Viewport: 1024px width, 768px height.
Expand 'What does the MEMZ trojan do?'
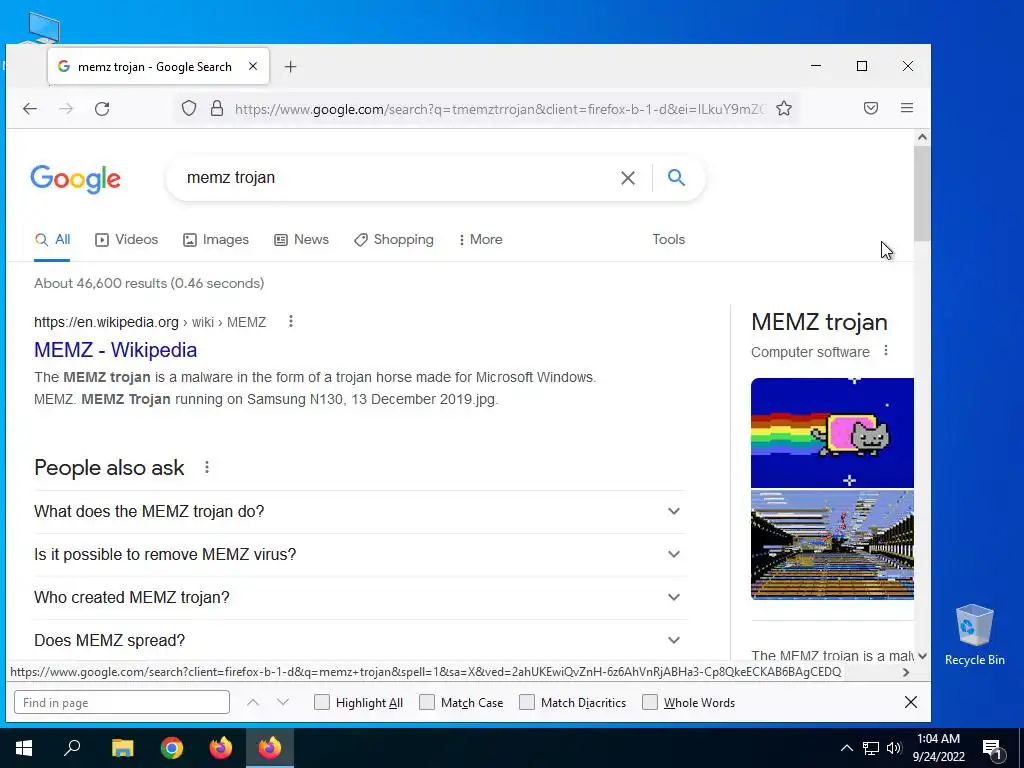(359, 511)
